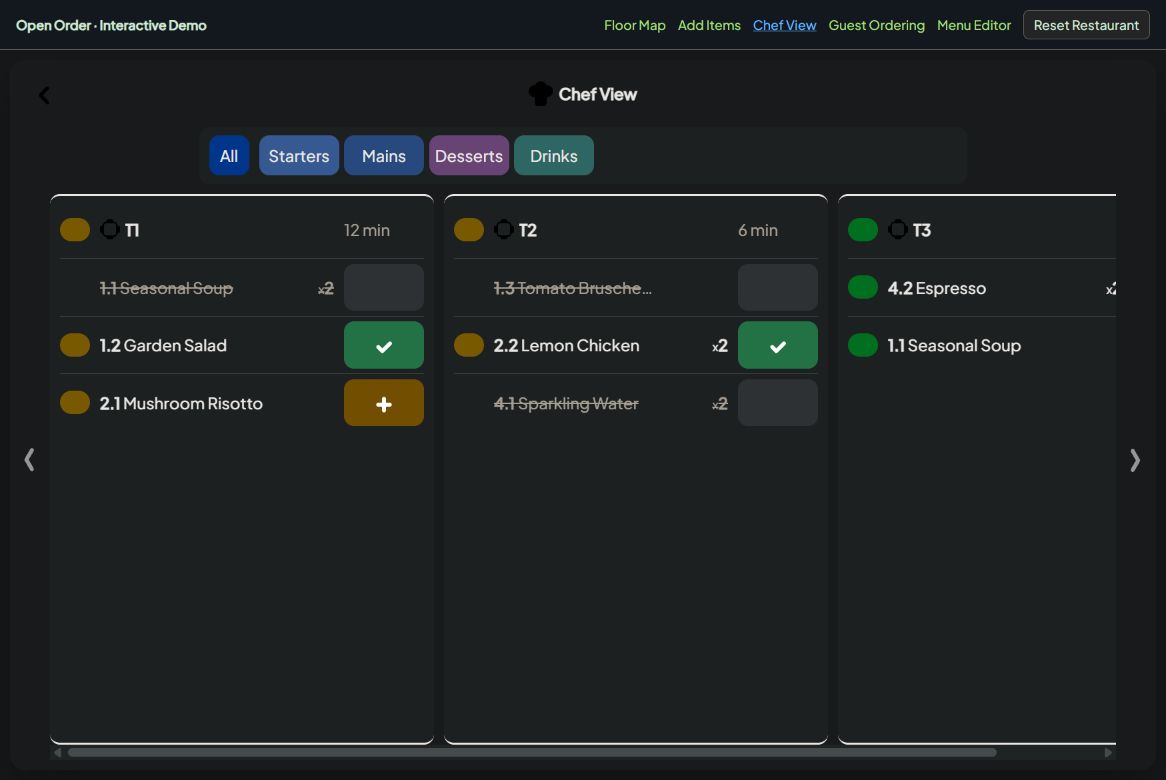Click the horizontal scrollbar thumb

532,752
